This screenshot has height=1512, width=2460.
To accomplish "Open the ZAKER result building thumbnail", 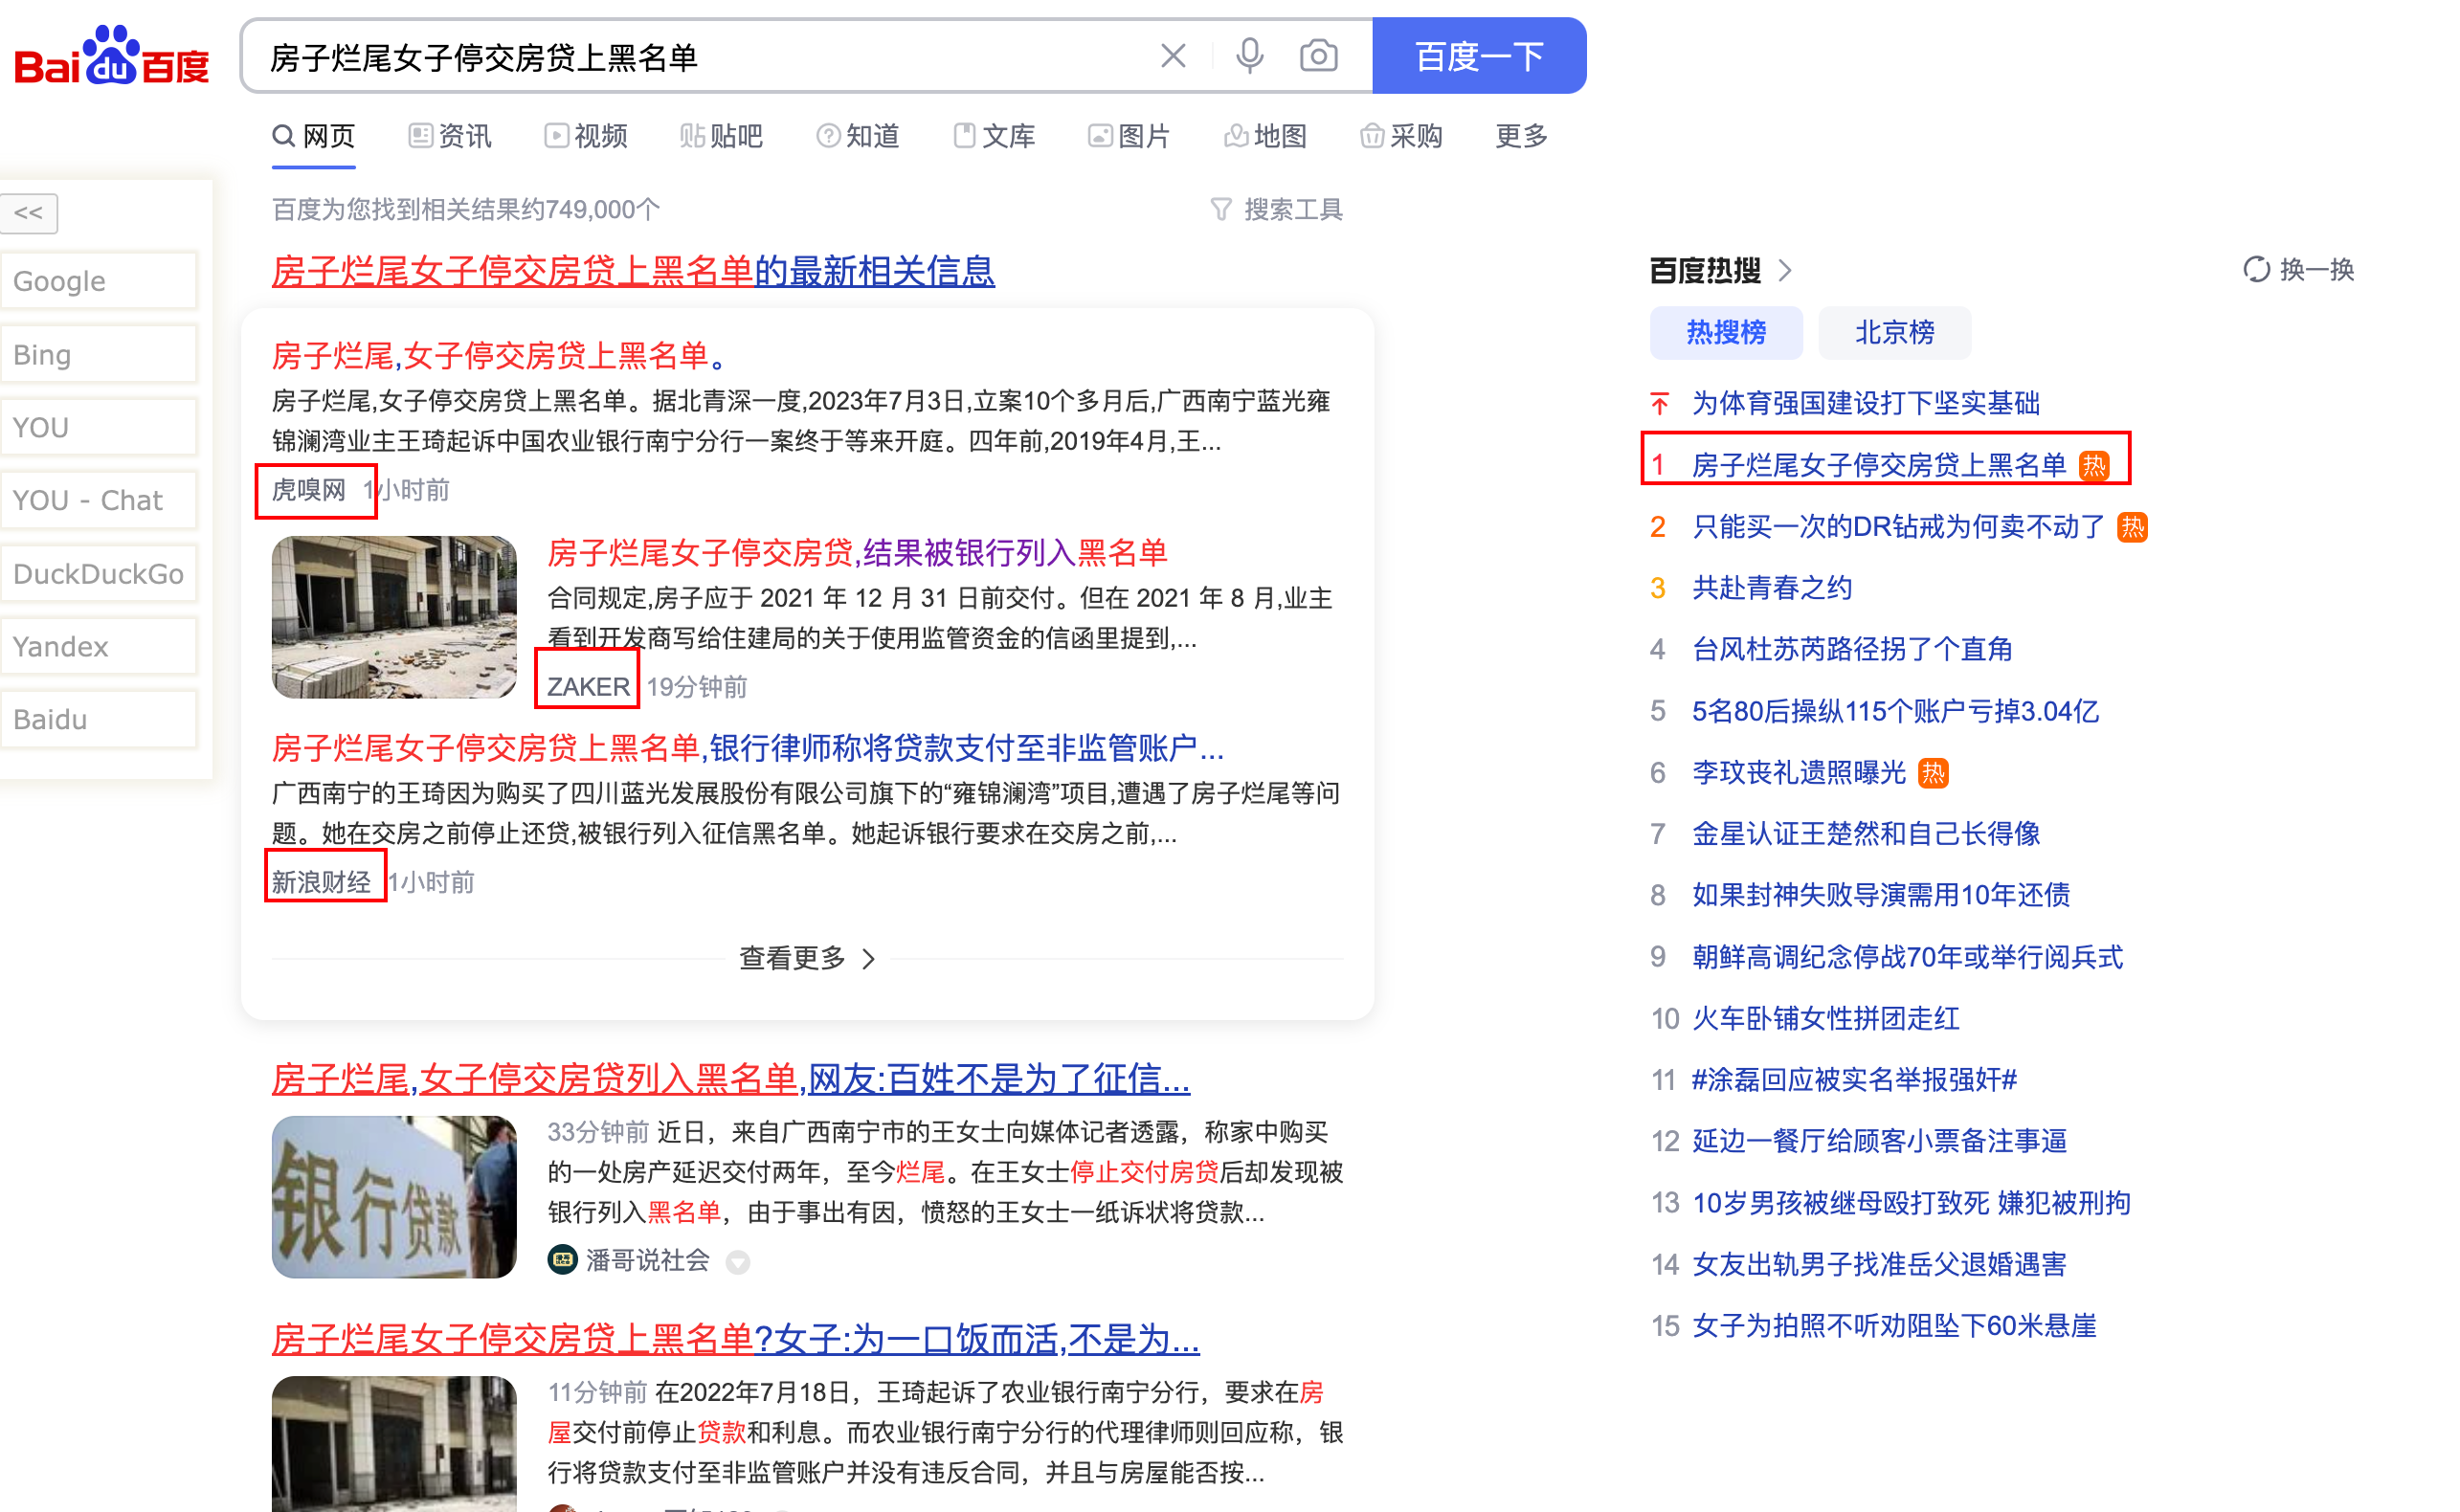I will pos(394,617).
